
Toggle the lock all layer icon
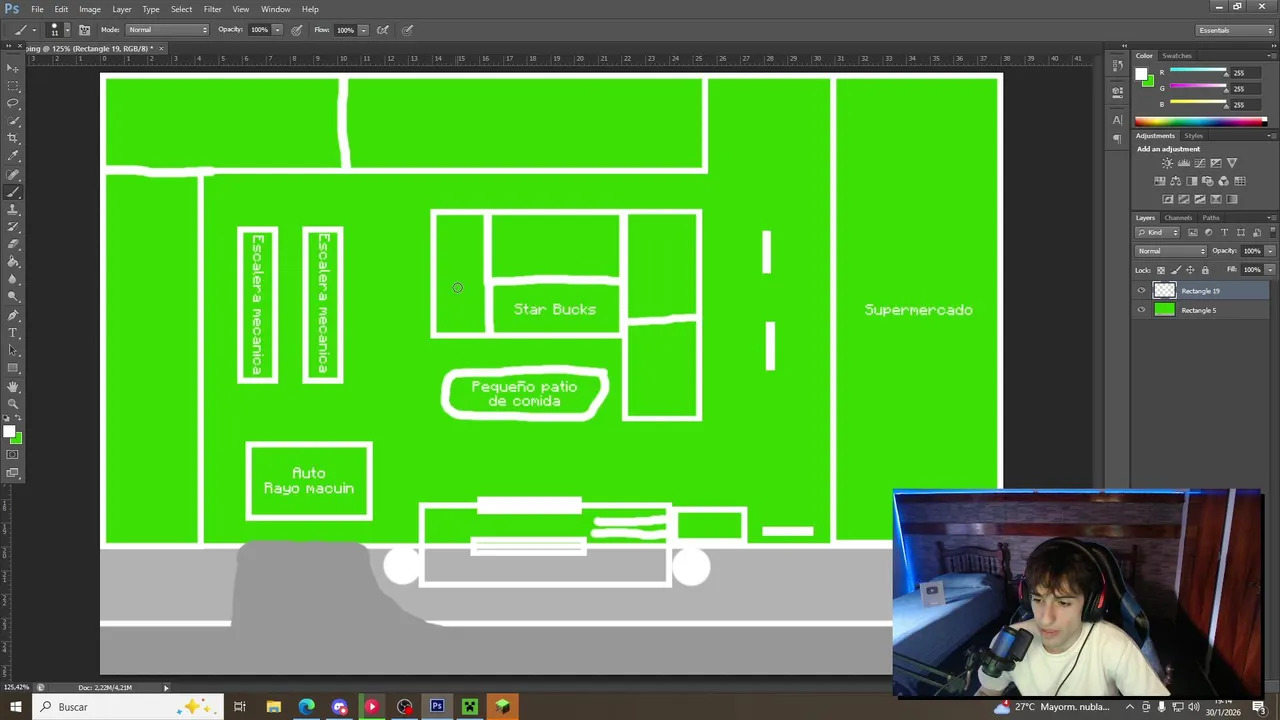pyautogui.click(x=1205, y=270)
